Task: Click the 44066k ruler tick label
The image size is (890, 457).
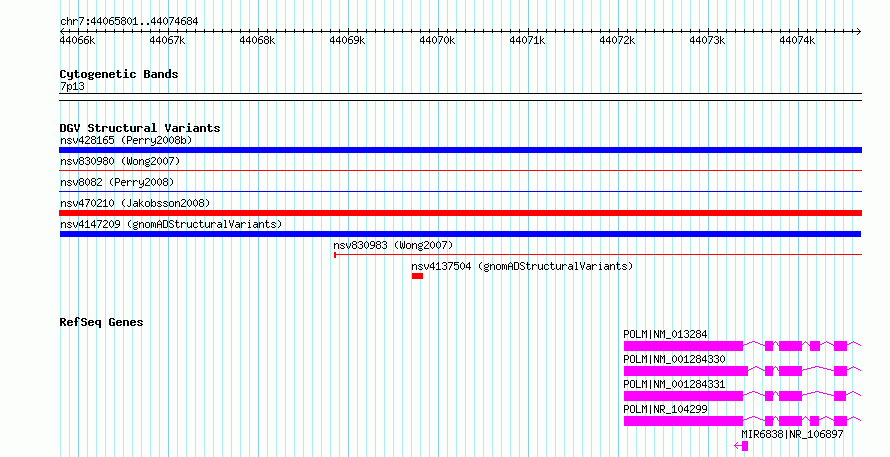Action: [x=78, y=40]
